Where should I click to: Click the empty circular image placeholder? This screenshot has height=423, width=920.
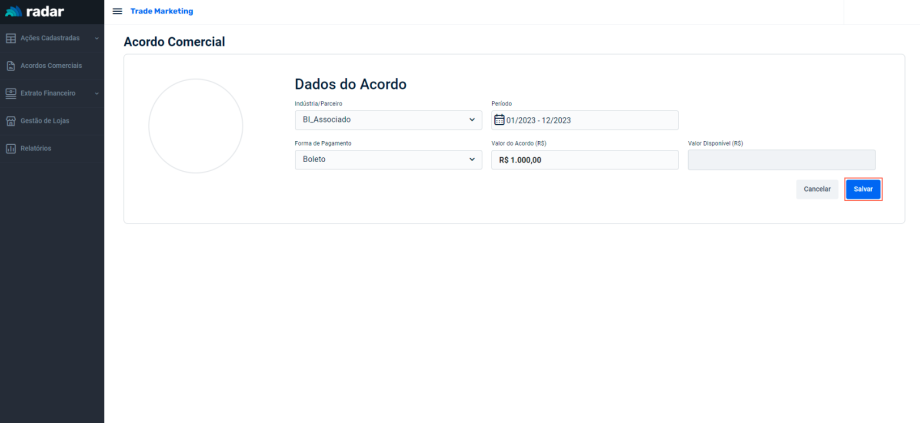(x=196, y=126)
